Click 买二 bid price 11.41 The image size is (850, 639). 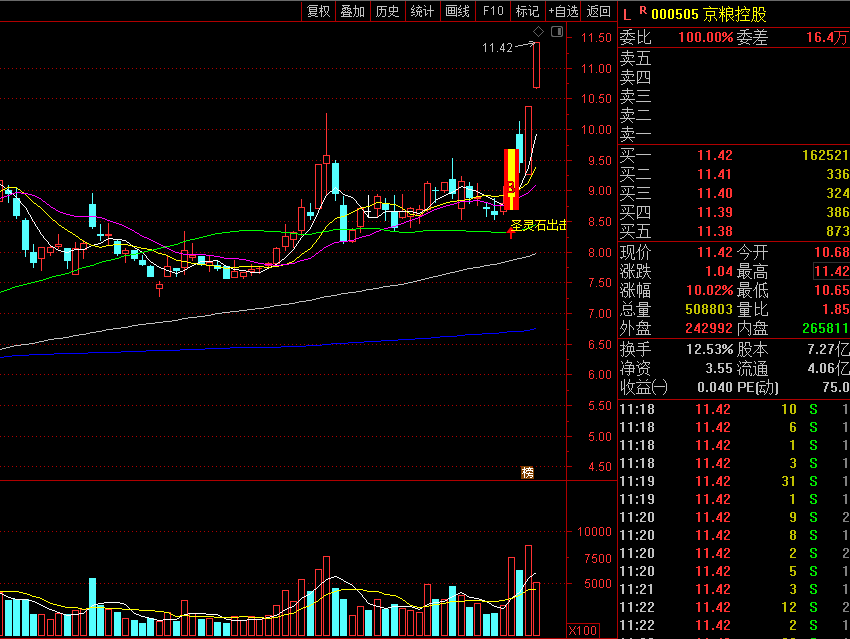tap(714, 175)
